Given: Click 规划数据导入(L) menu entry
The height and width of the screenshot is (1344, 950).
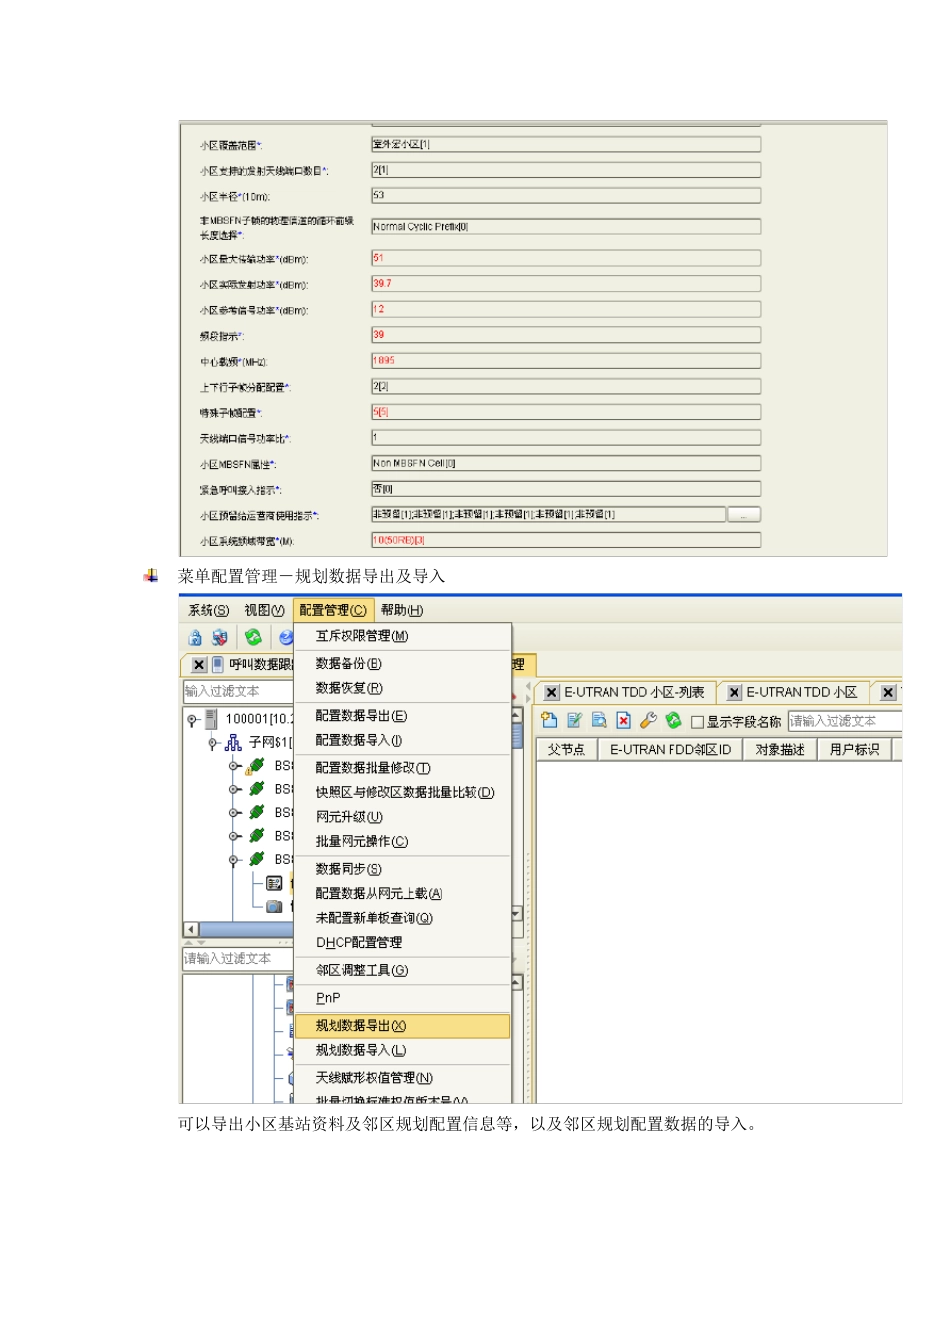Looking at the screenshot, I should (402, 1050).
